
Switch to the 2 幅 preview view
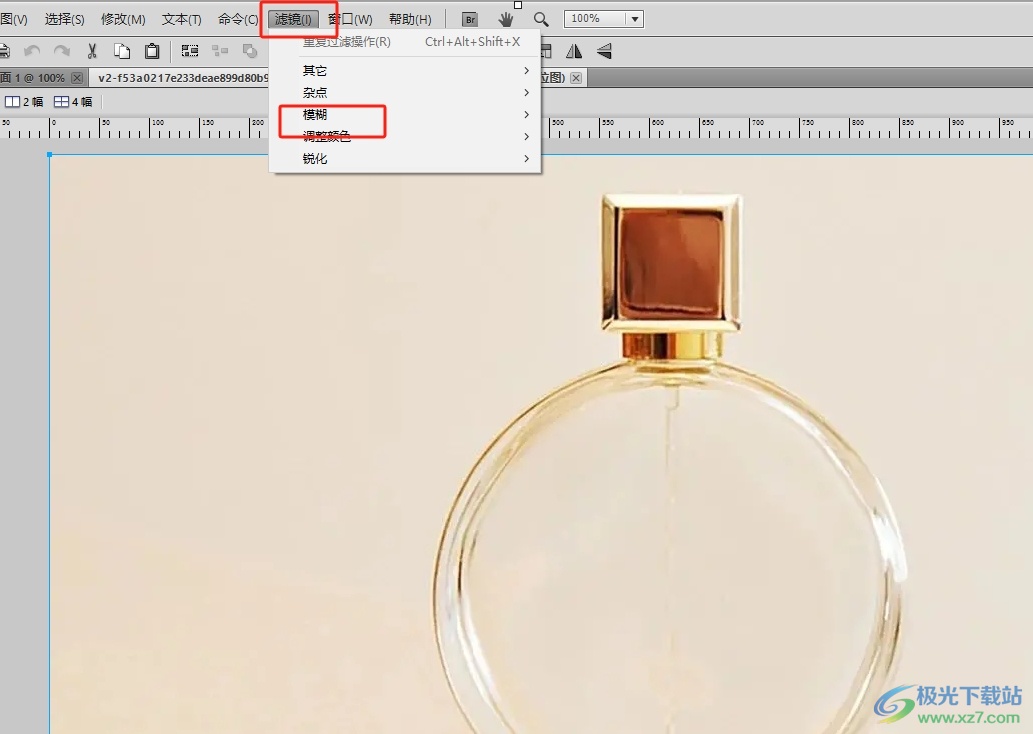coord(24,101)
